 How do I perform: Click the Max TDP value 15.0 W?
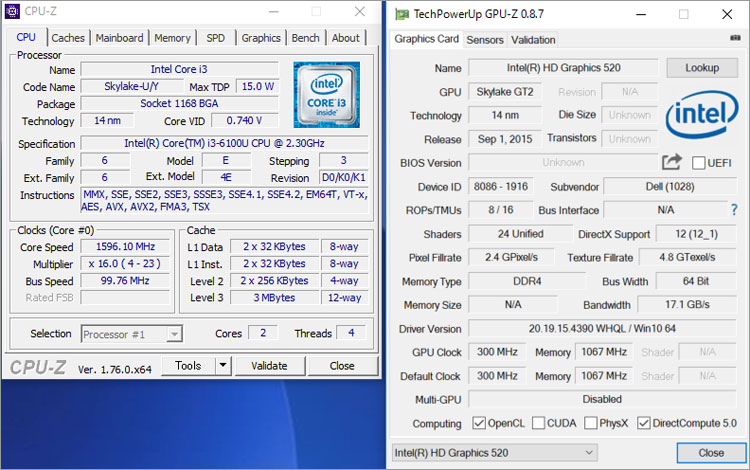257,87
